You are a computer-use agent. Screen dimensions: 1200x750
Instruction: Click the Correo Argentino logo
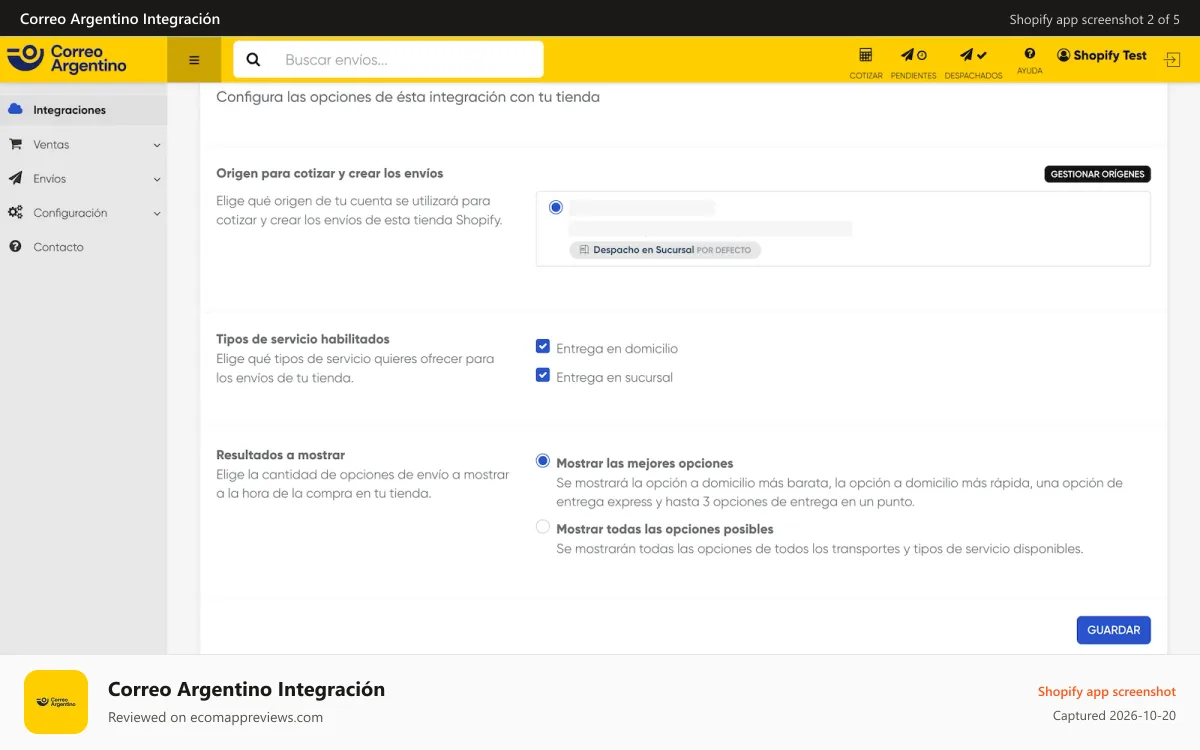67,59
